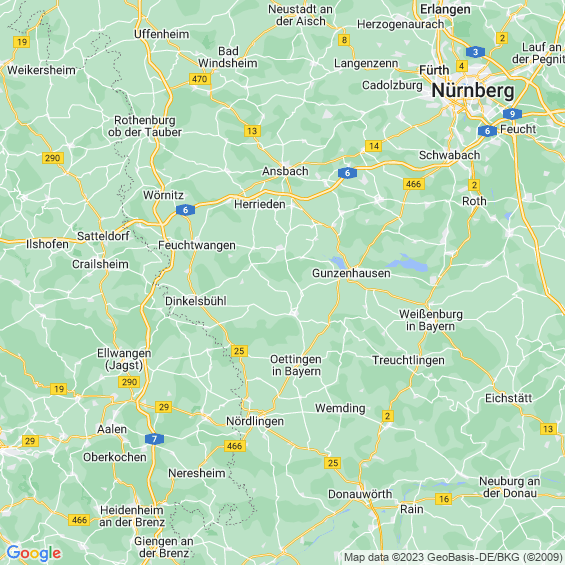The width and height of the screenshot is (565, 565).
Task: Click the Map data GeoBasis-DE/BKG attribution
Action: click(454, 557)
